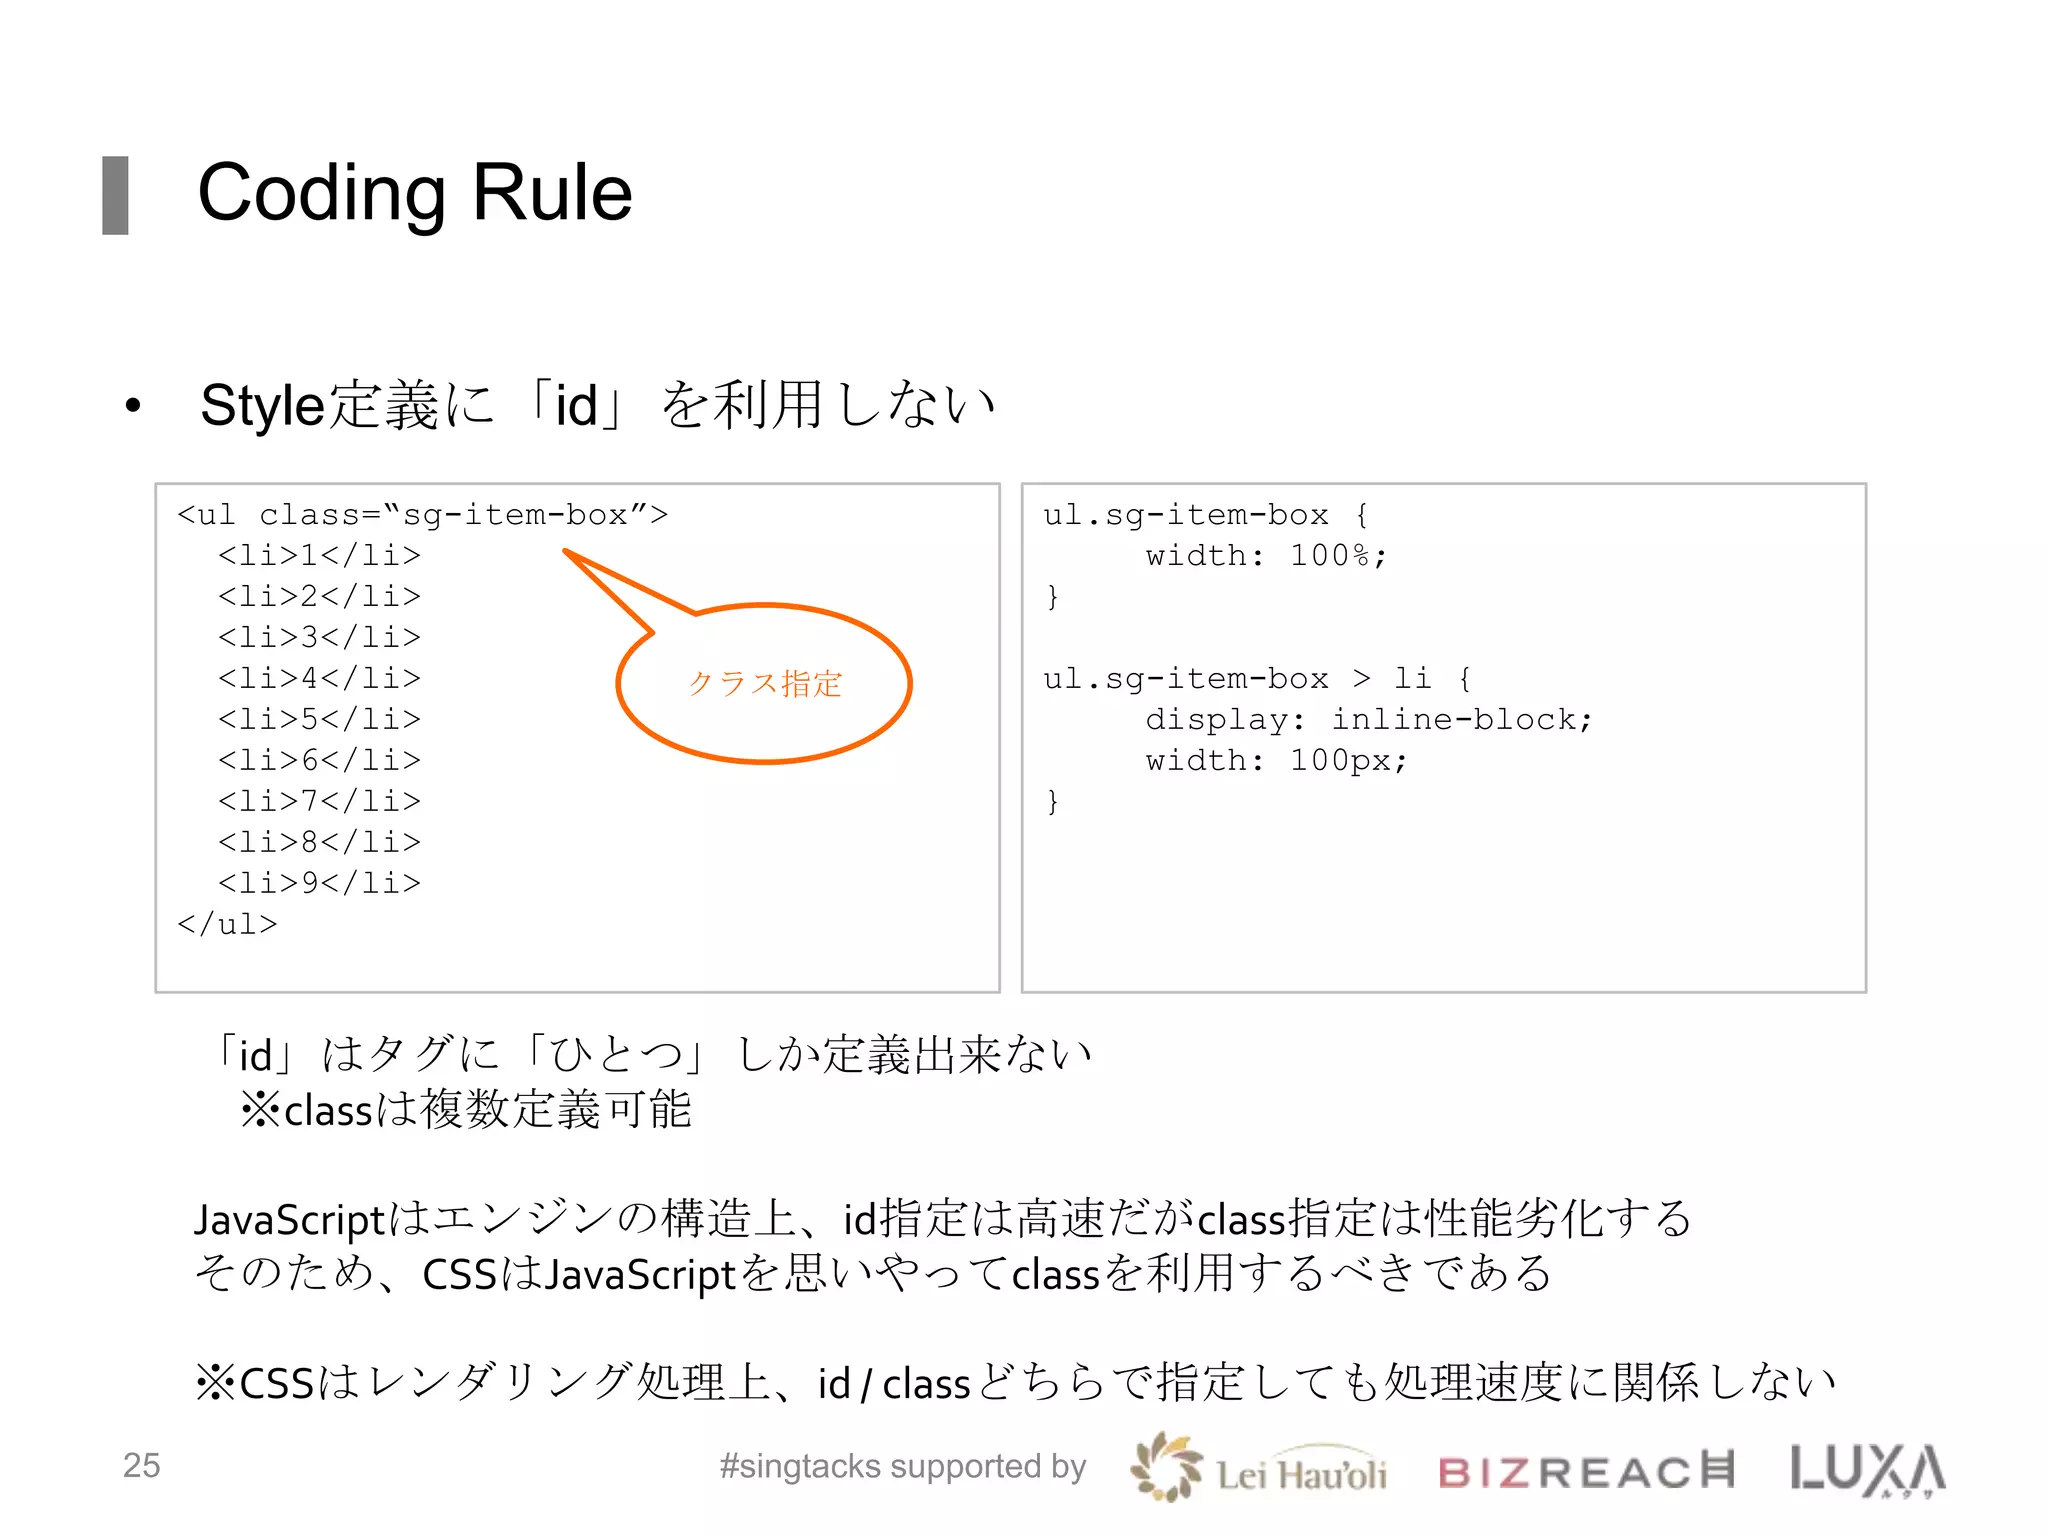Click the CSS line 'display: inline-block;'
The height and width of the screenshot is (1536, 2048).
[1369, 720]
